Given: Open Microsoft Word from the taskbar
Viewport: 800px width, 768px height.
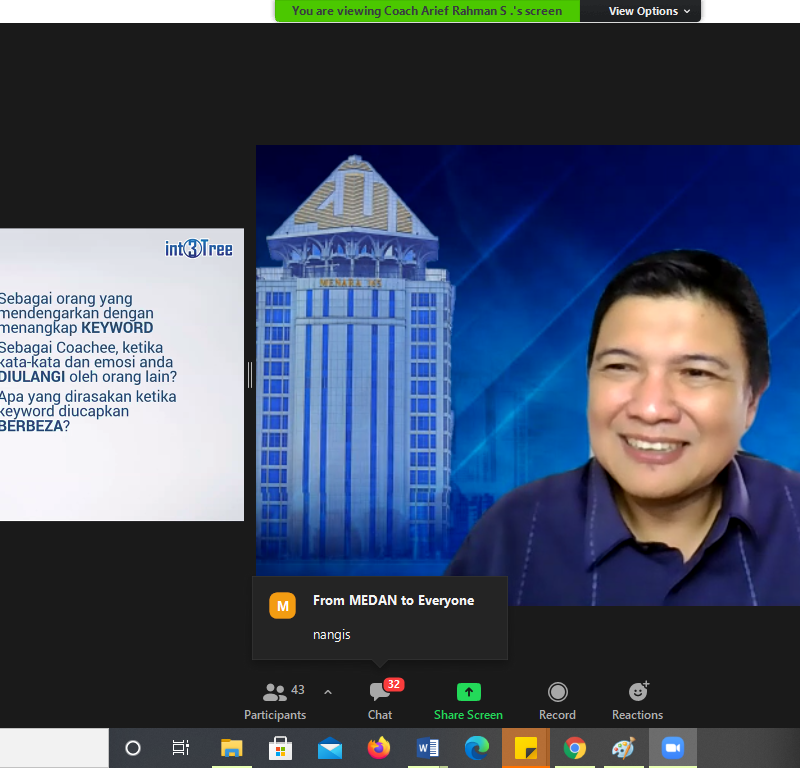Looking at the screenshot, I should tap(428, 748).
